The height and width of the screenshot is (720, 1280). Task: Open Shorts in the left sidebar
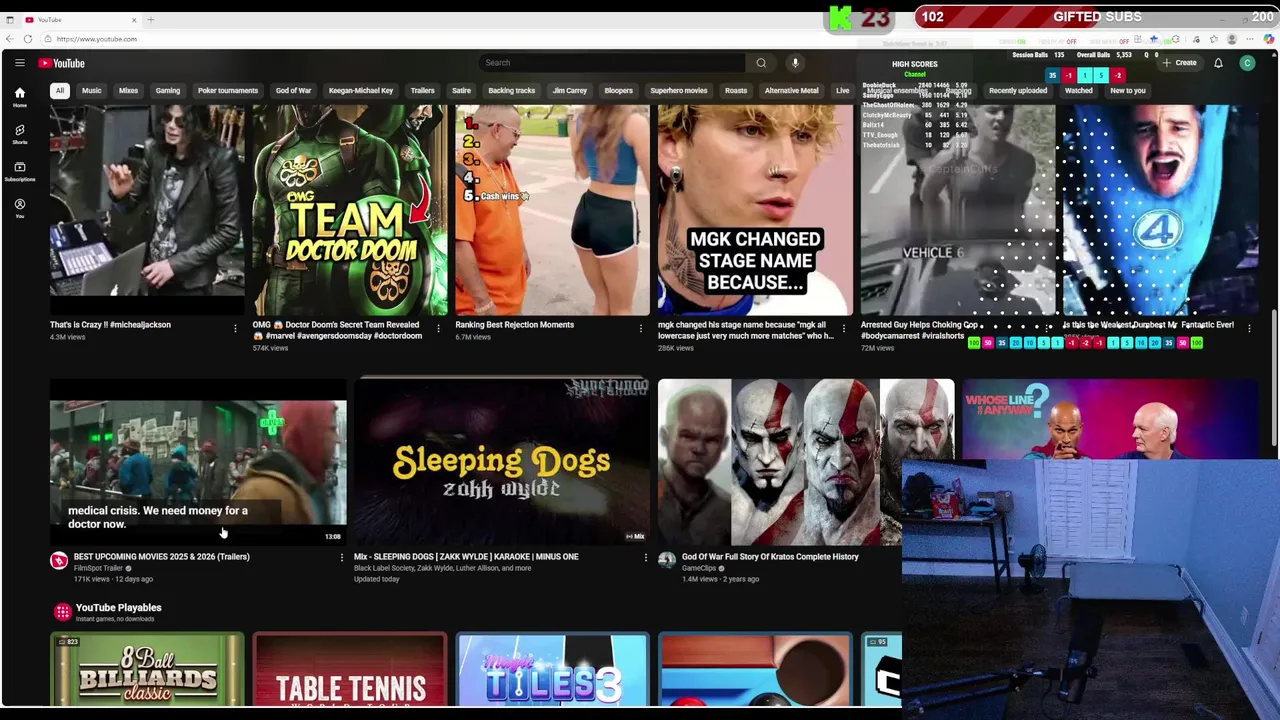tap(19, 134)
